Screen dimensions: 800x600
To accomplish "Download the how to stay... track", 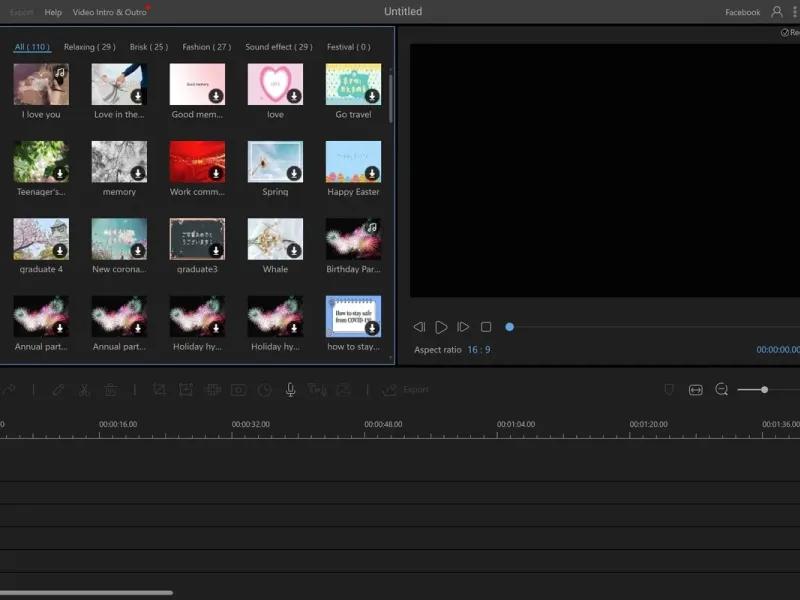I will [x=372, y=328].
